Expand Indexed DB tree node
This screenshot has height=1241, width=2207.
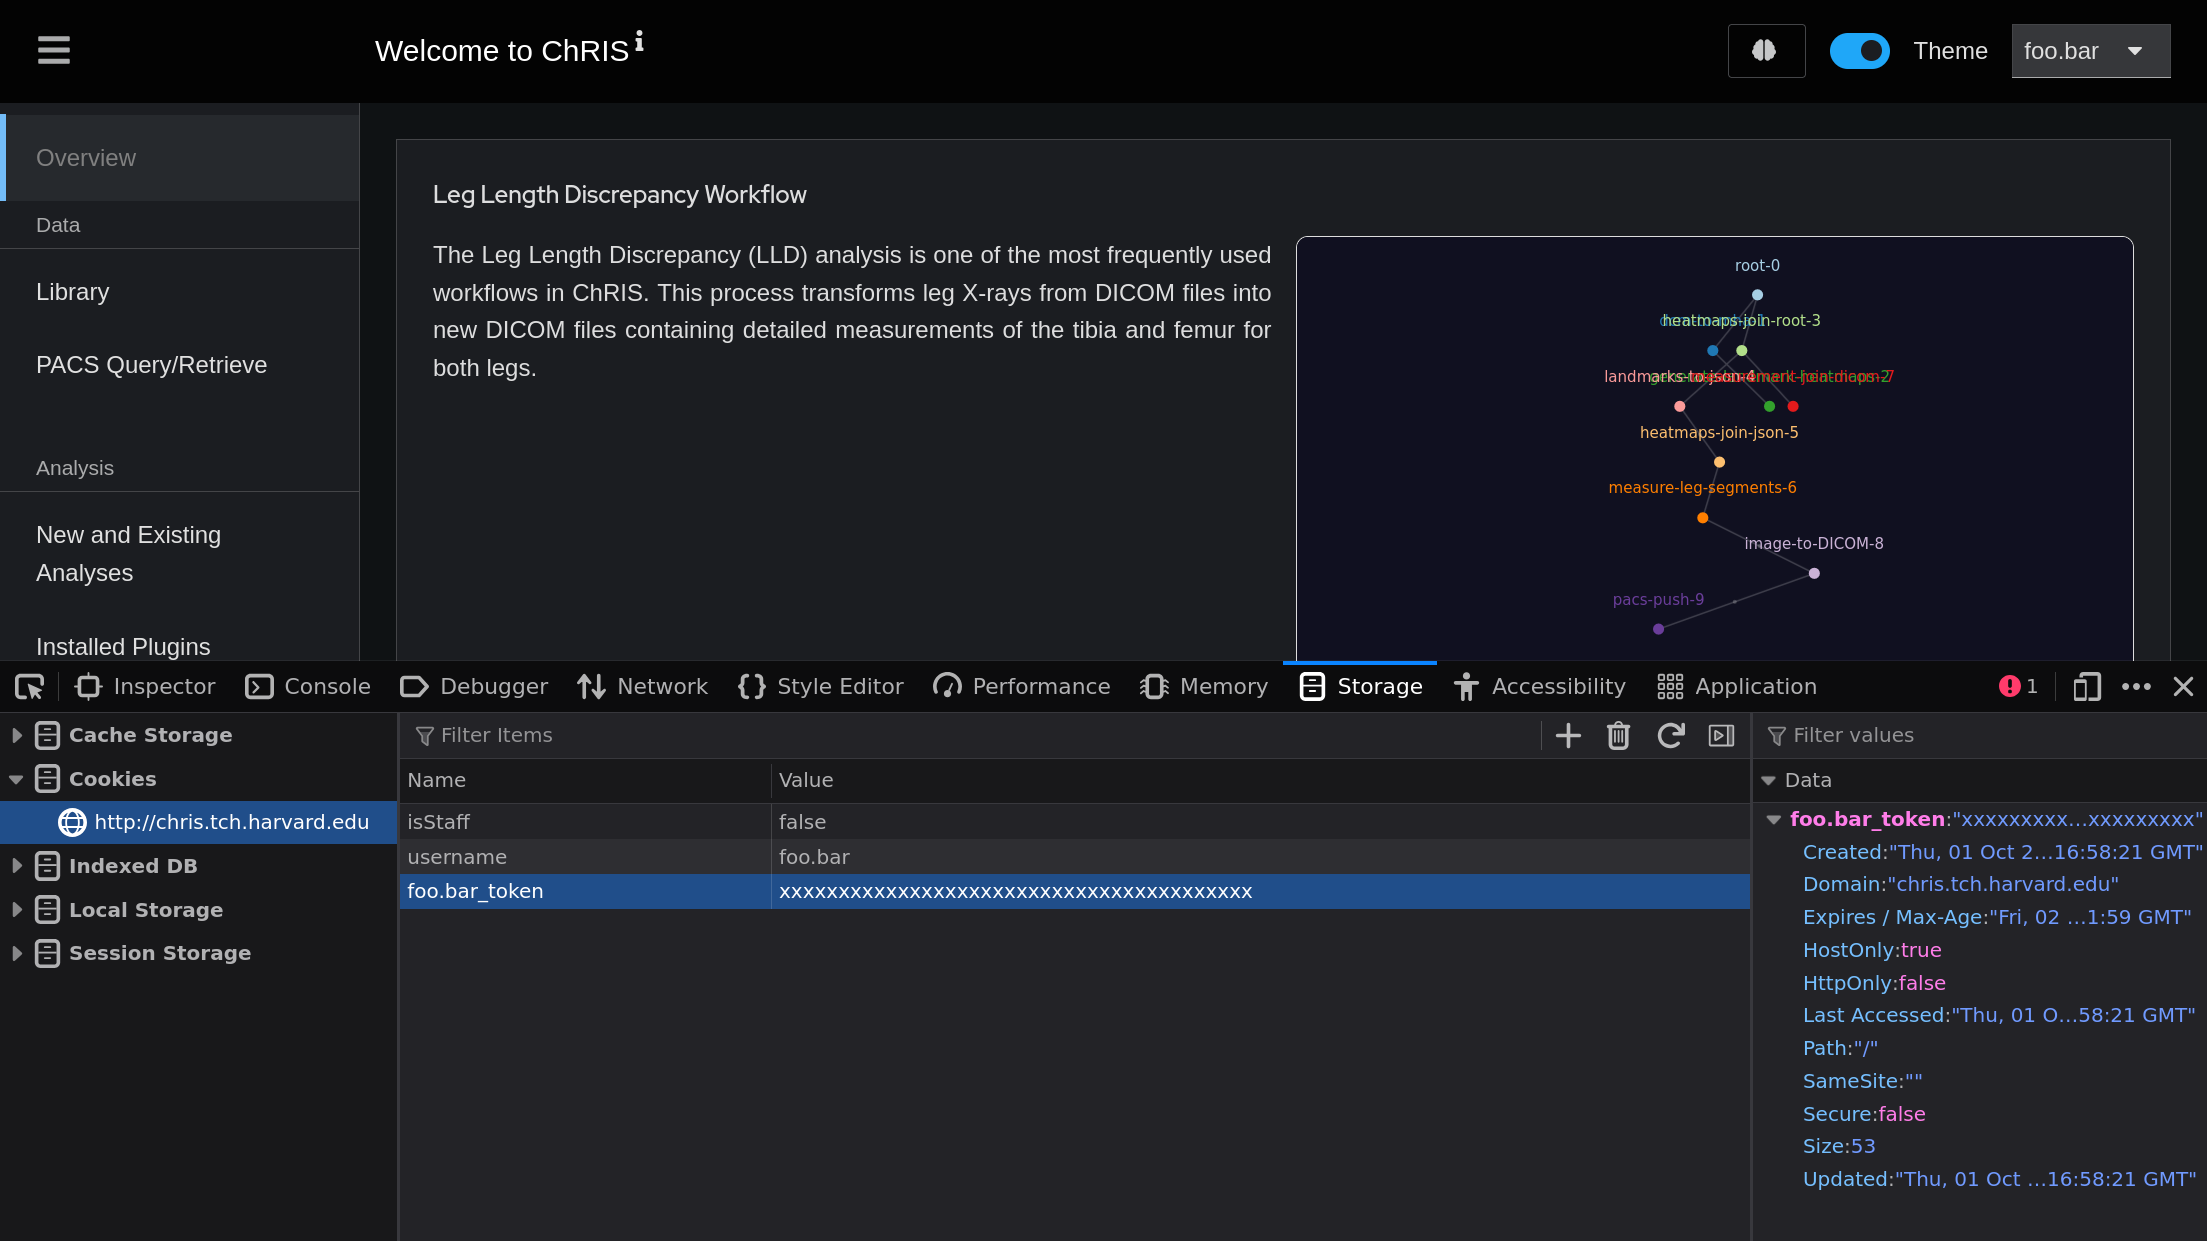(17, 866)
